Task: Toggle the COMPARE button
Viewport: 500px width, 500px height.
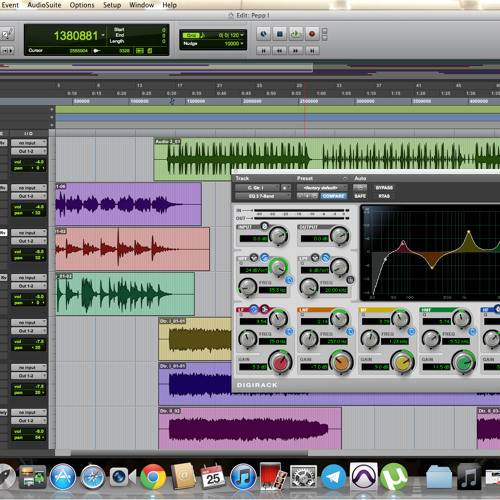Action: 333,196
